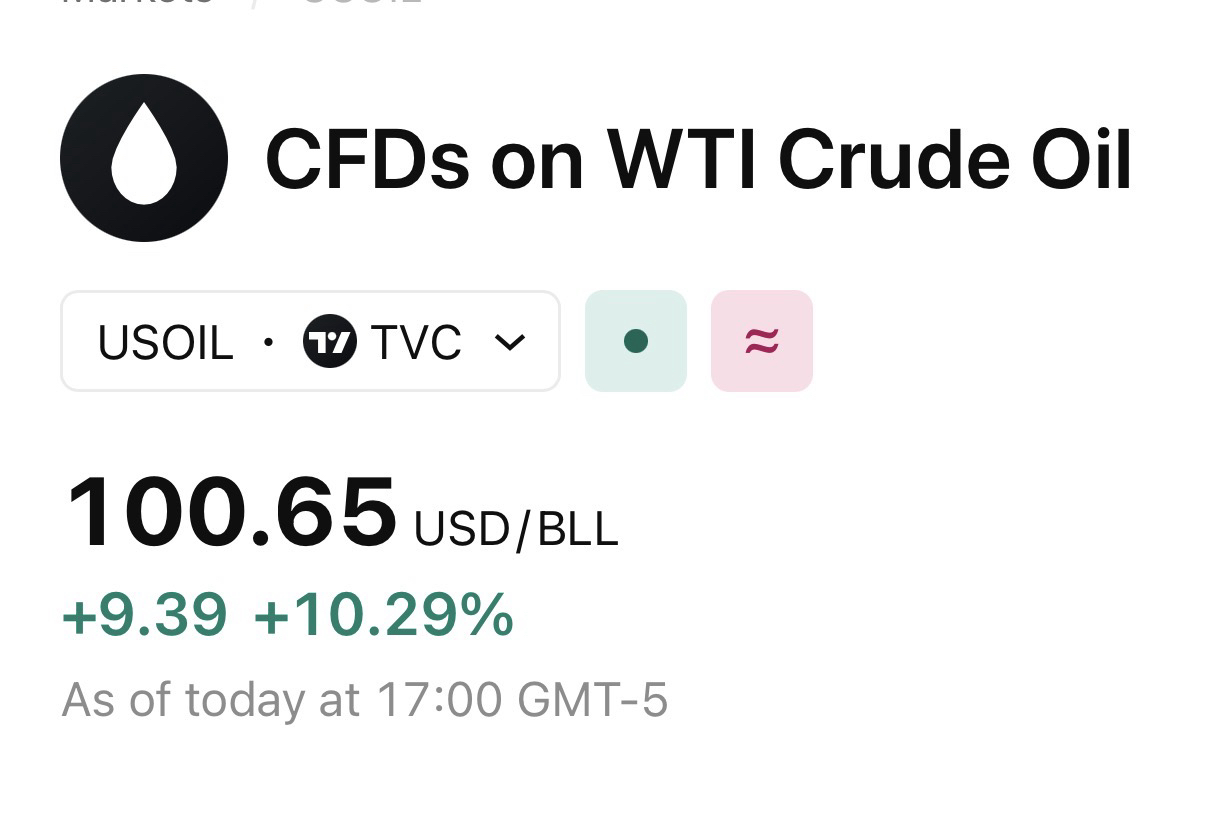The height and width of the screenshot is (823, 1206).
Task: Open the USOIL breadcrumb at the top
Action: coord(360,4)
